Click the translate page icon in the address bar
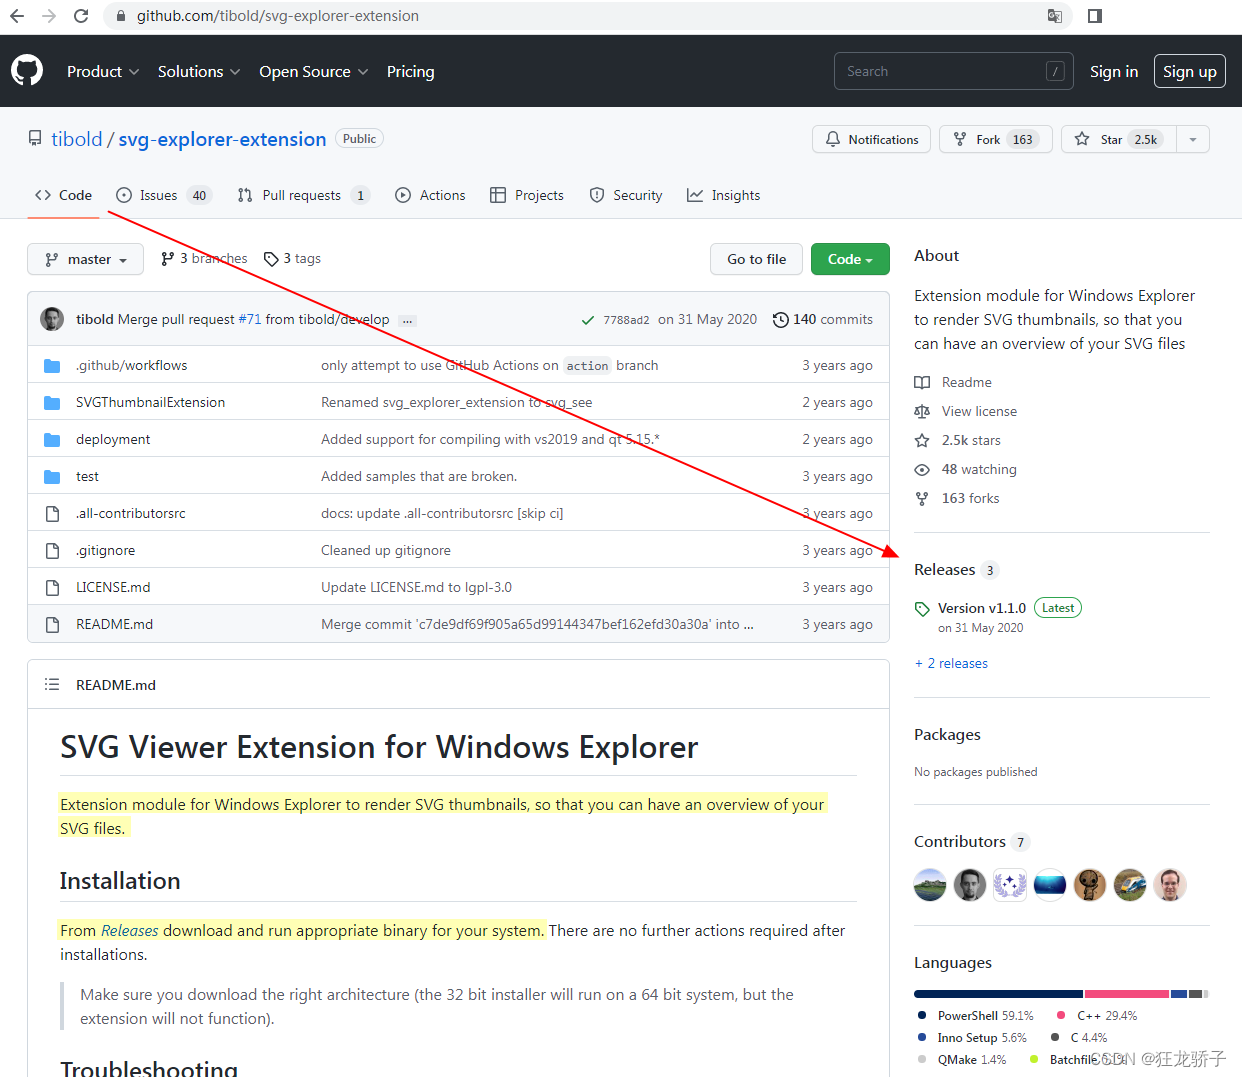This screenshot has width=1242, height=1077. 1054,16
